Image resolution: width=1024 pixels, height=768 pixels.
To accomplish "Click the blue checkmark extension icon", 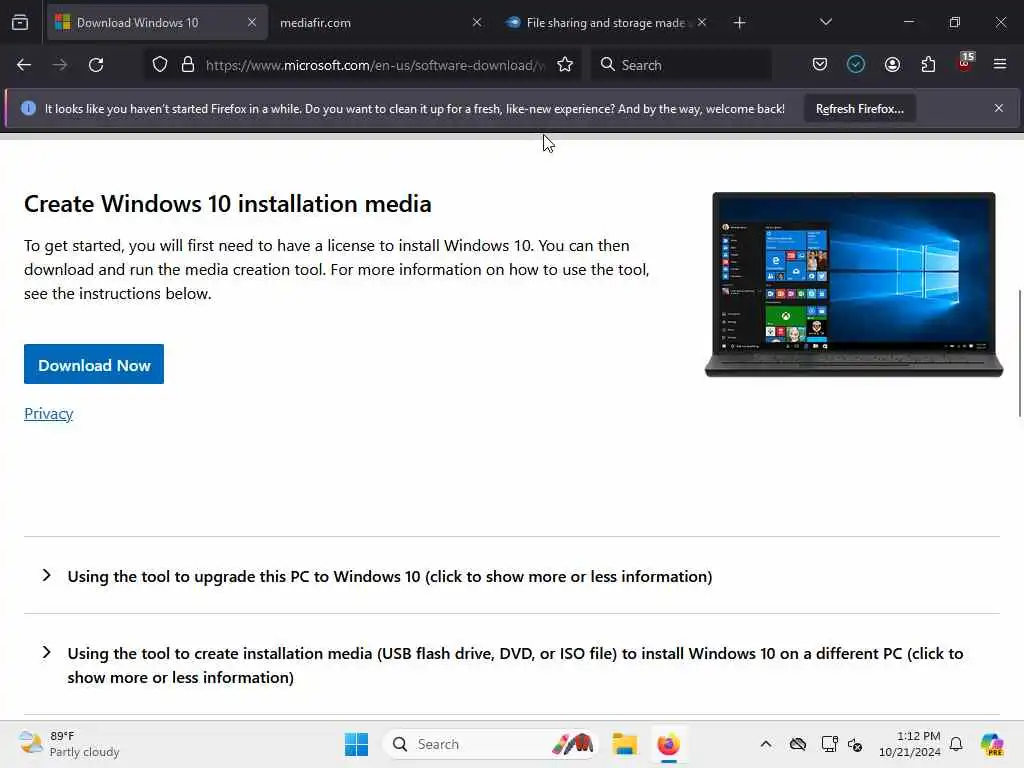I will (856, 64).
